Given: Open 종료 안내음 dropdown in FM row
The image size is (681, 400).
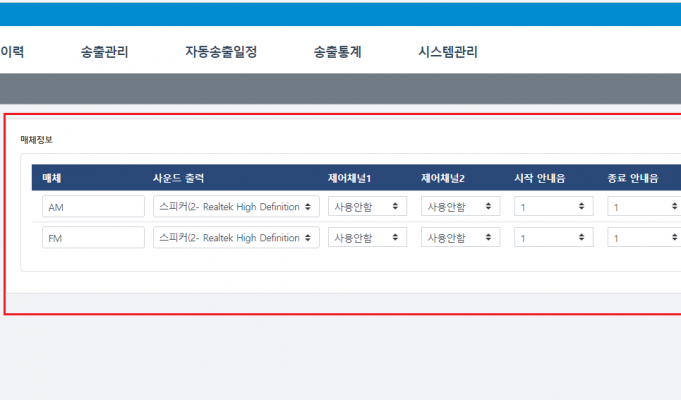Looking at the screenshot, I should [645, 237].
